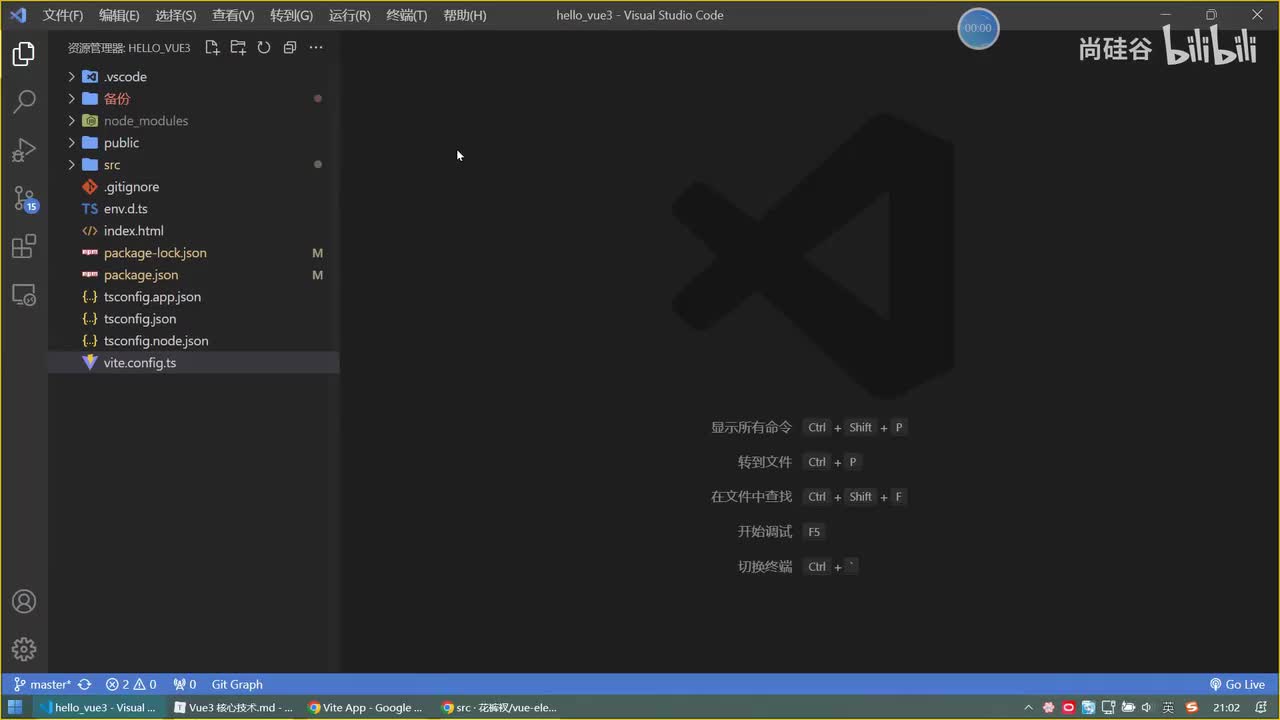The width and height of the screenshot is (1280, 720).
Task: Open the vite.config.ts file
Action: (x=194, y=363)
